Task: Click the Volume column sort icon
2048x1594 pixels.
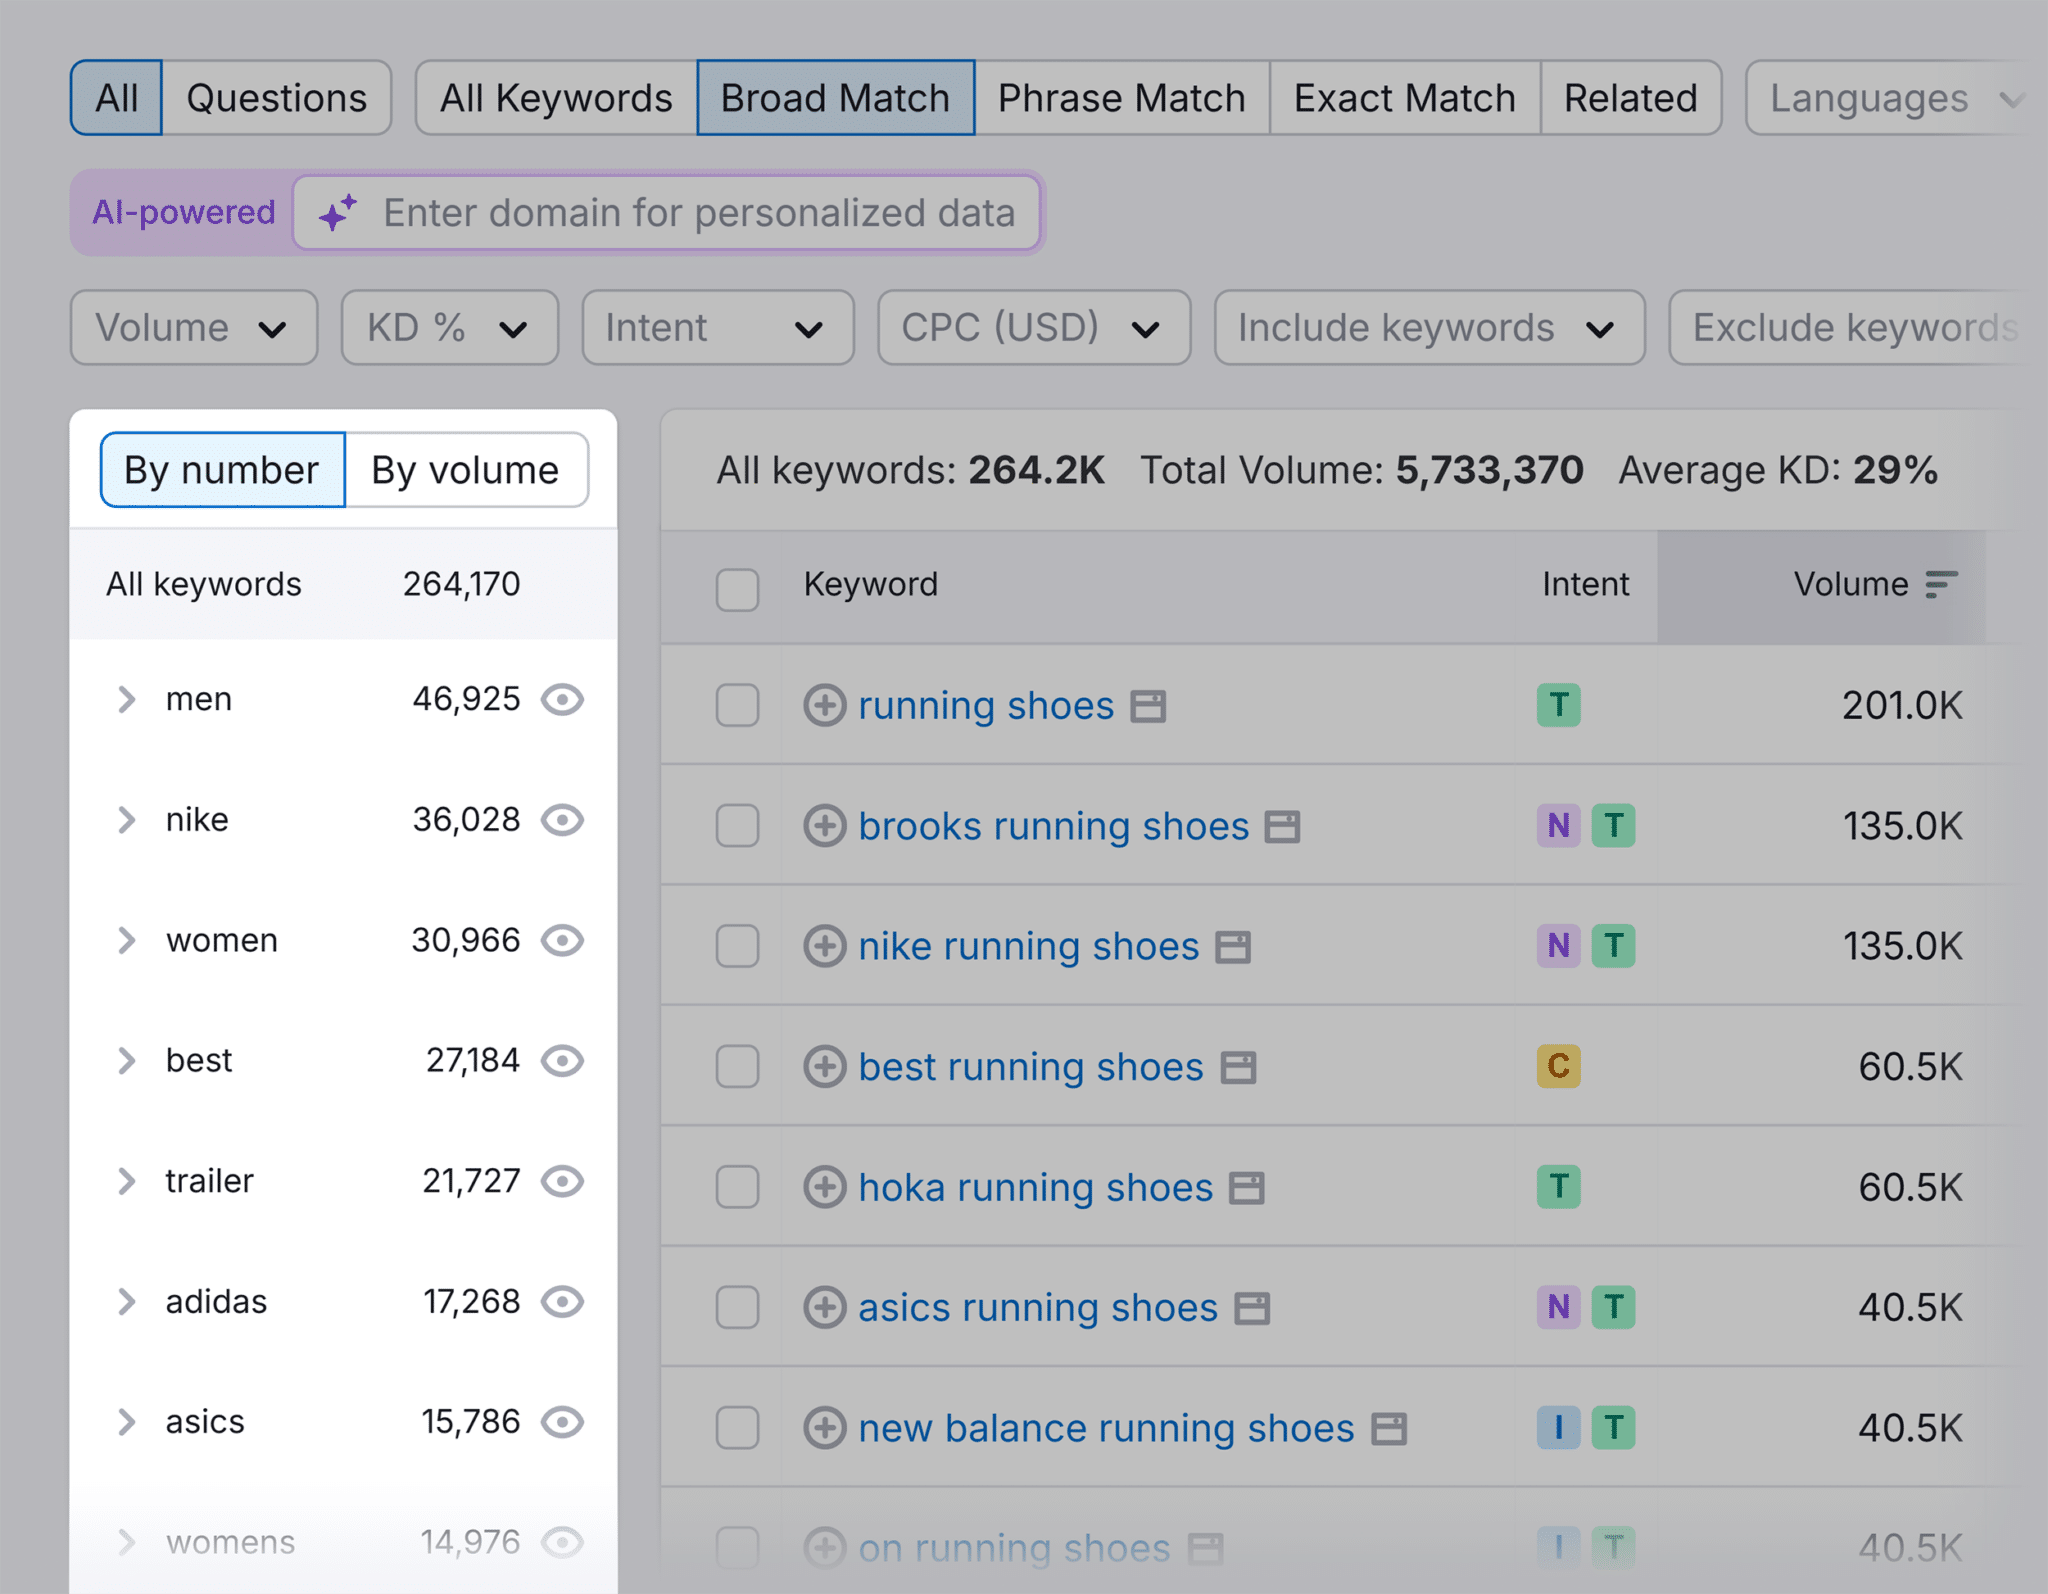Action: pos(1941,584)
